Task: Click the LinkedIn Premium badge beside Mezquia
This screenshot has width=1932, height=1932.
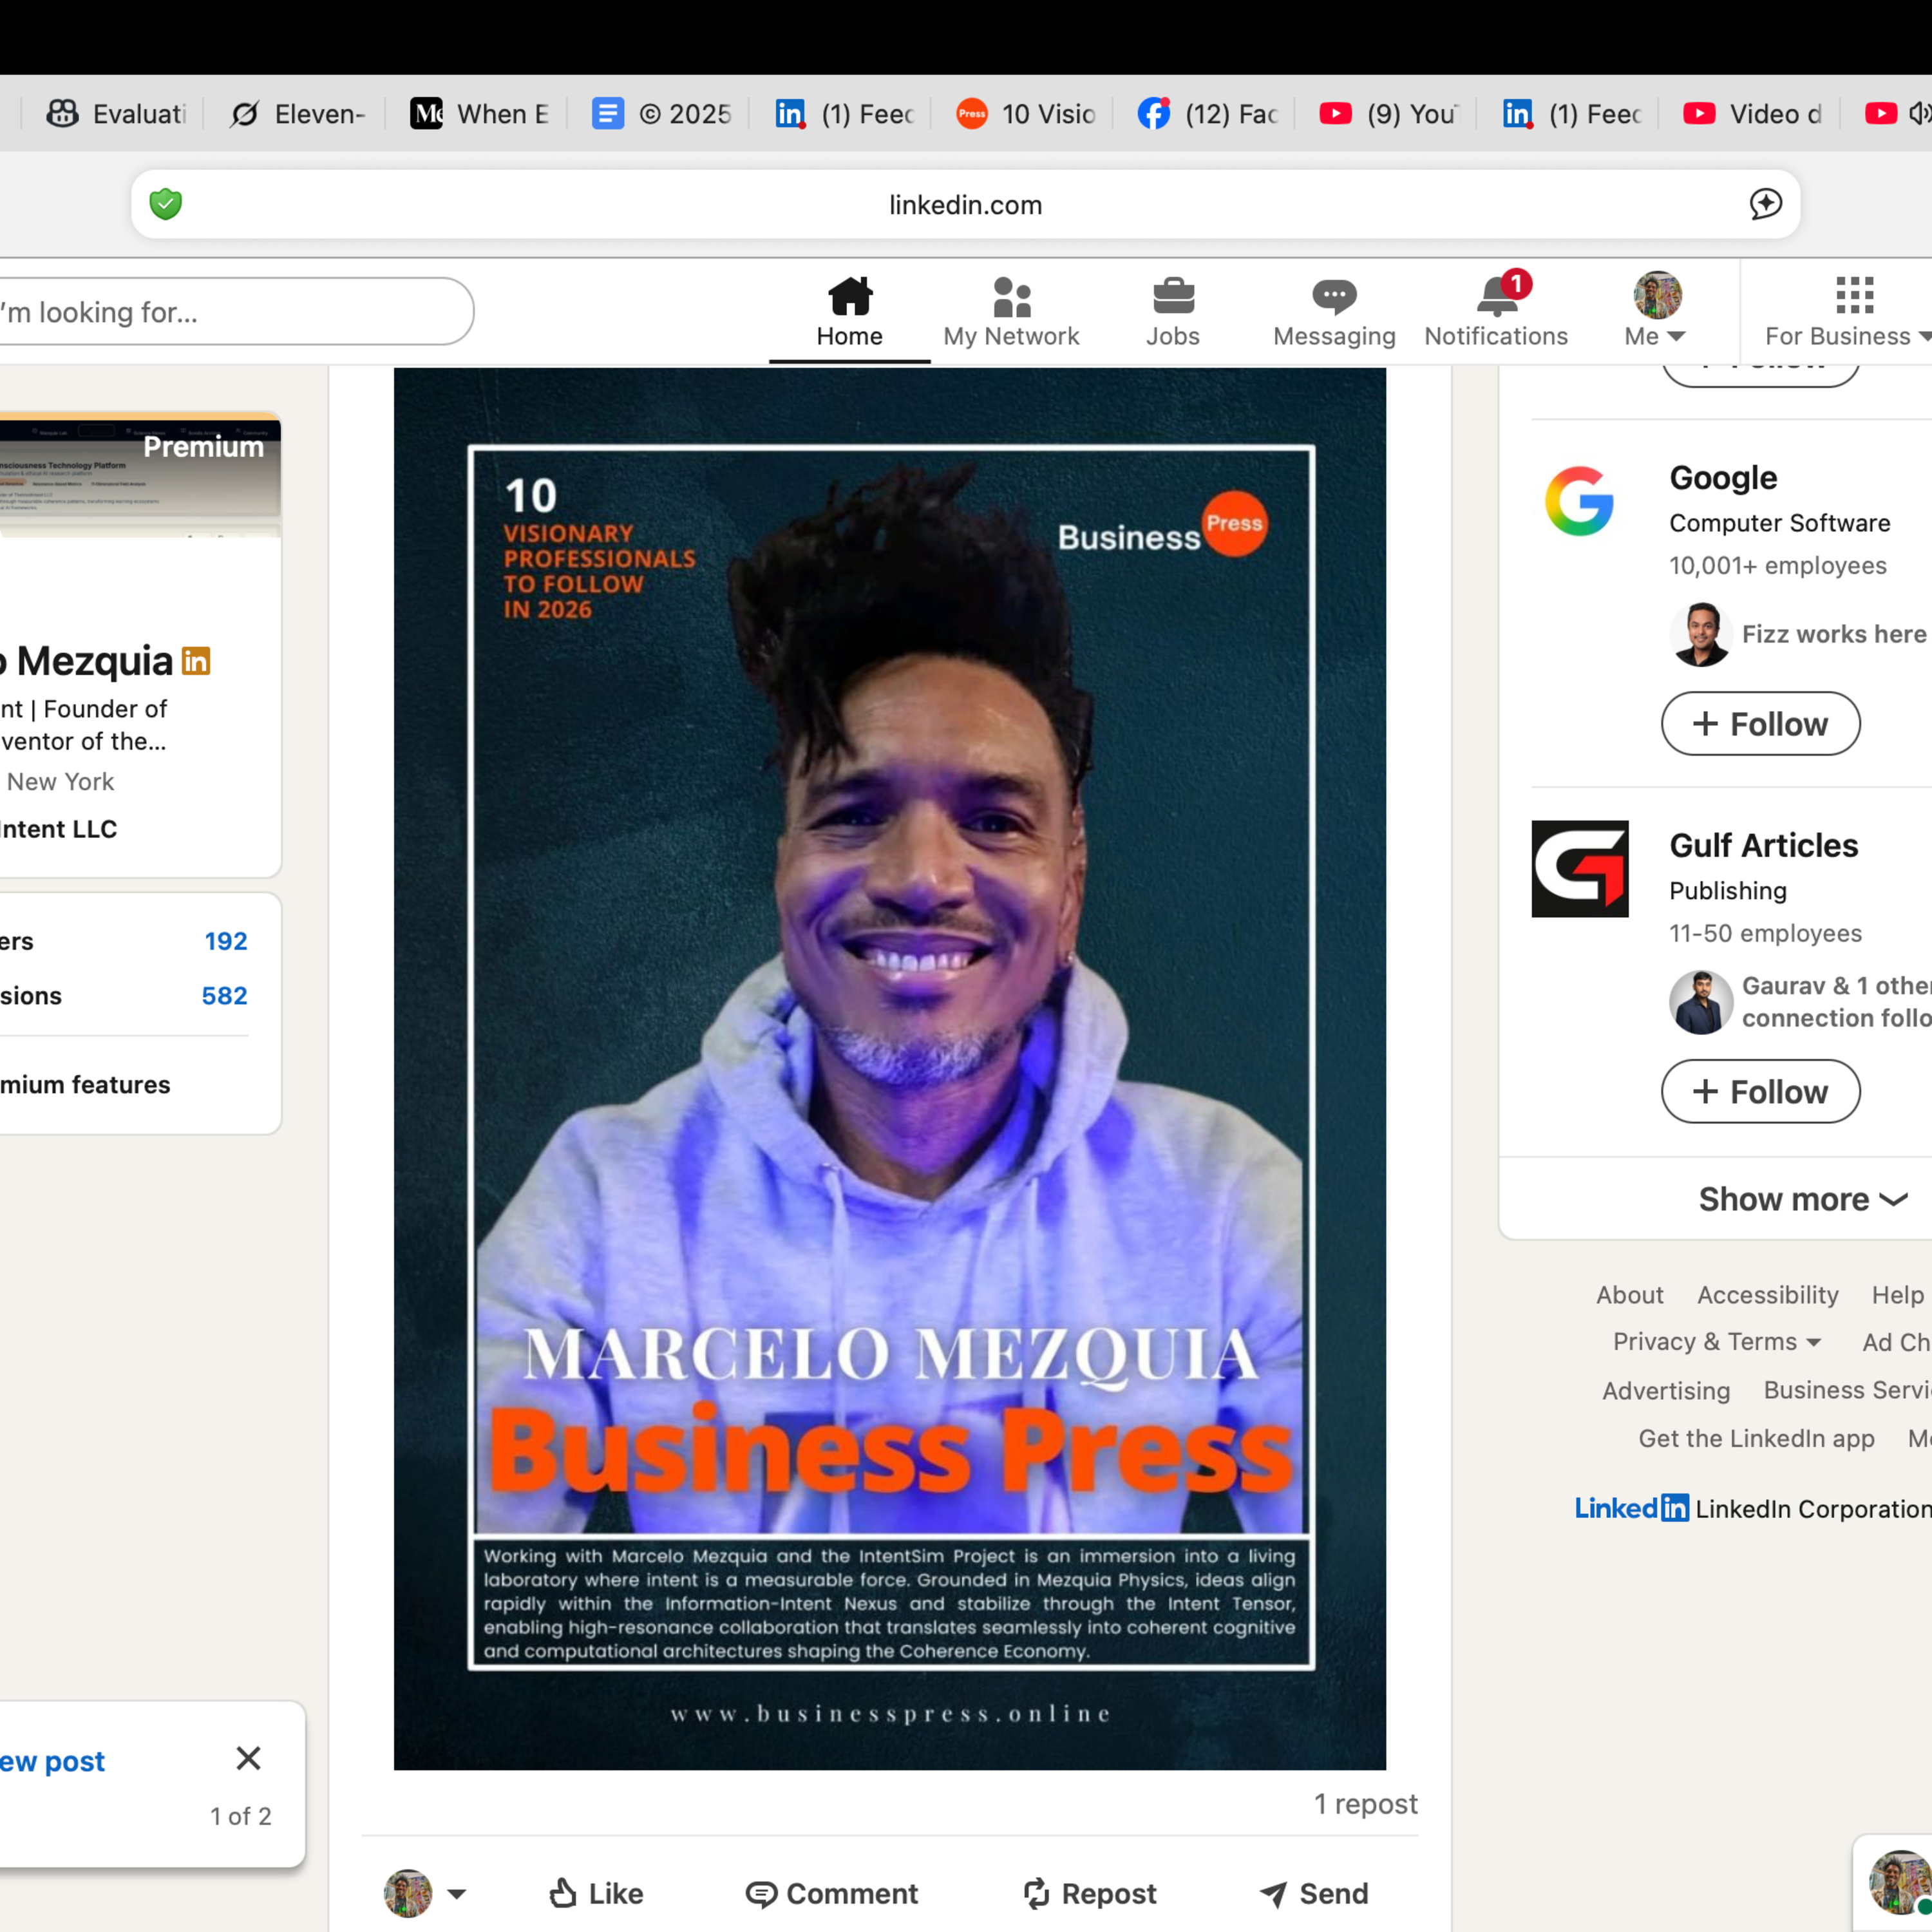Action: click(x=196, y=661)
